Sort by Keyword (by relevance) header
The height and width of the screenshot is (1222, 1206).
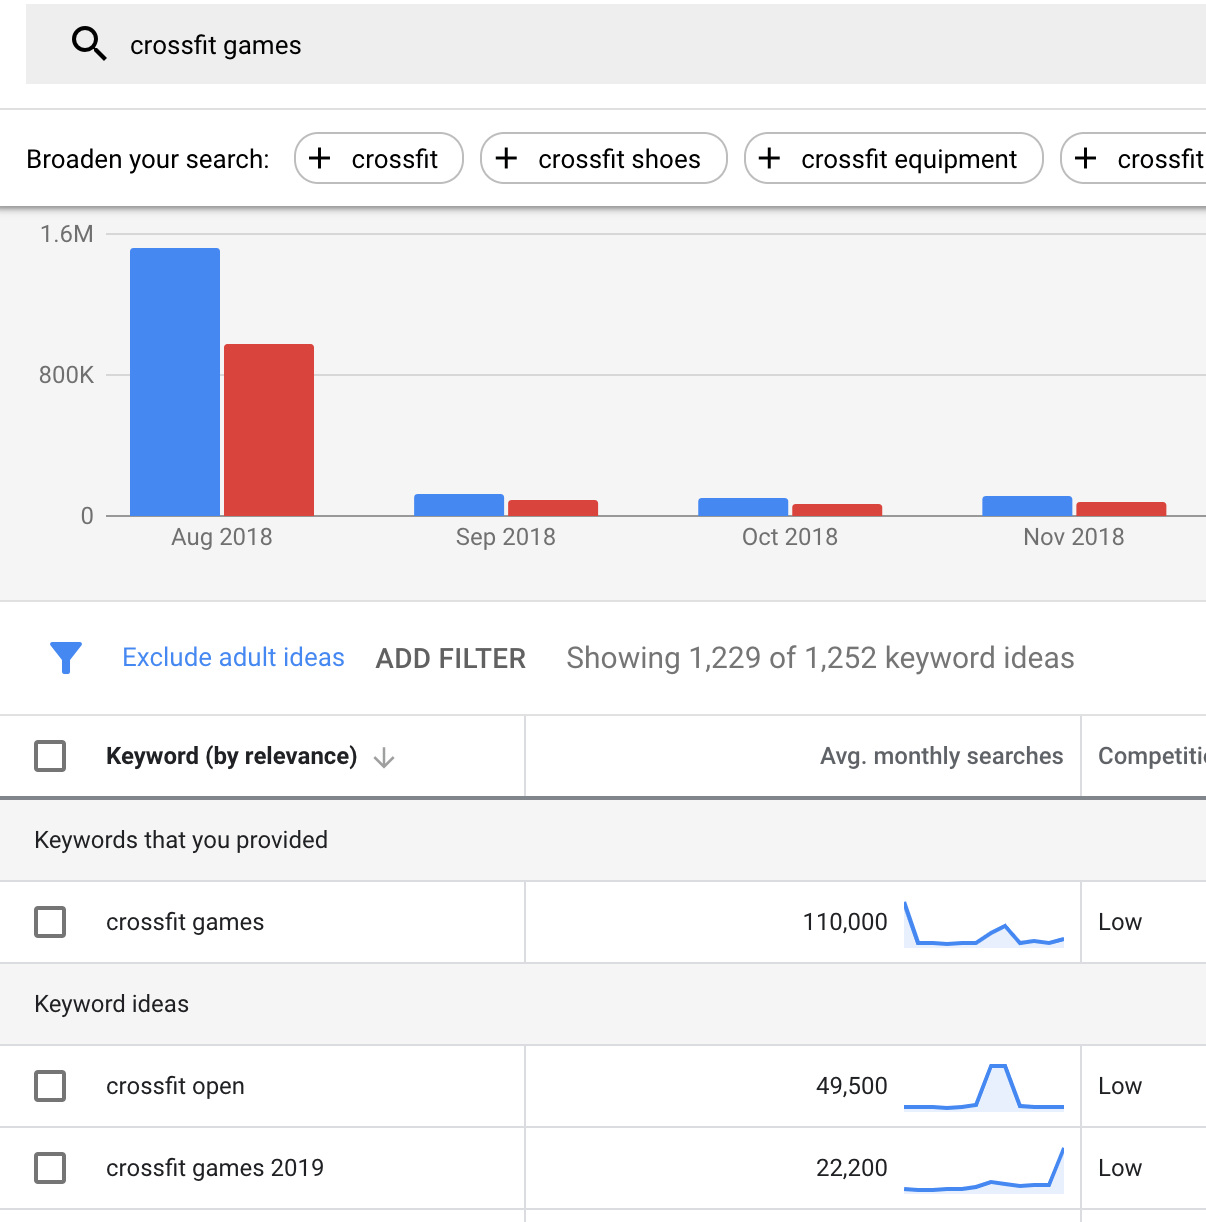click(x=231, y=756)
